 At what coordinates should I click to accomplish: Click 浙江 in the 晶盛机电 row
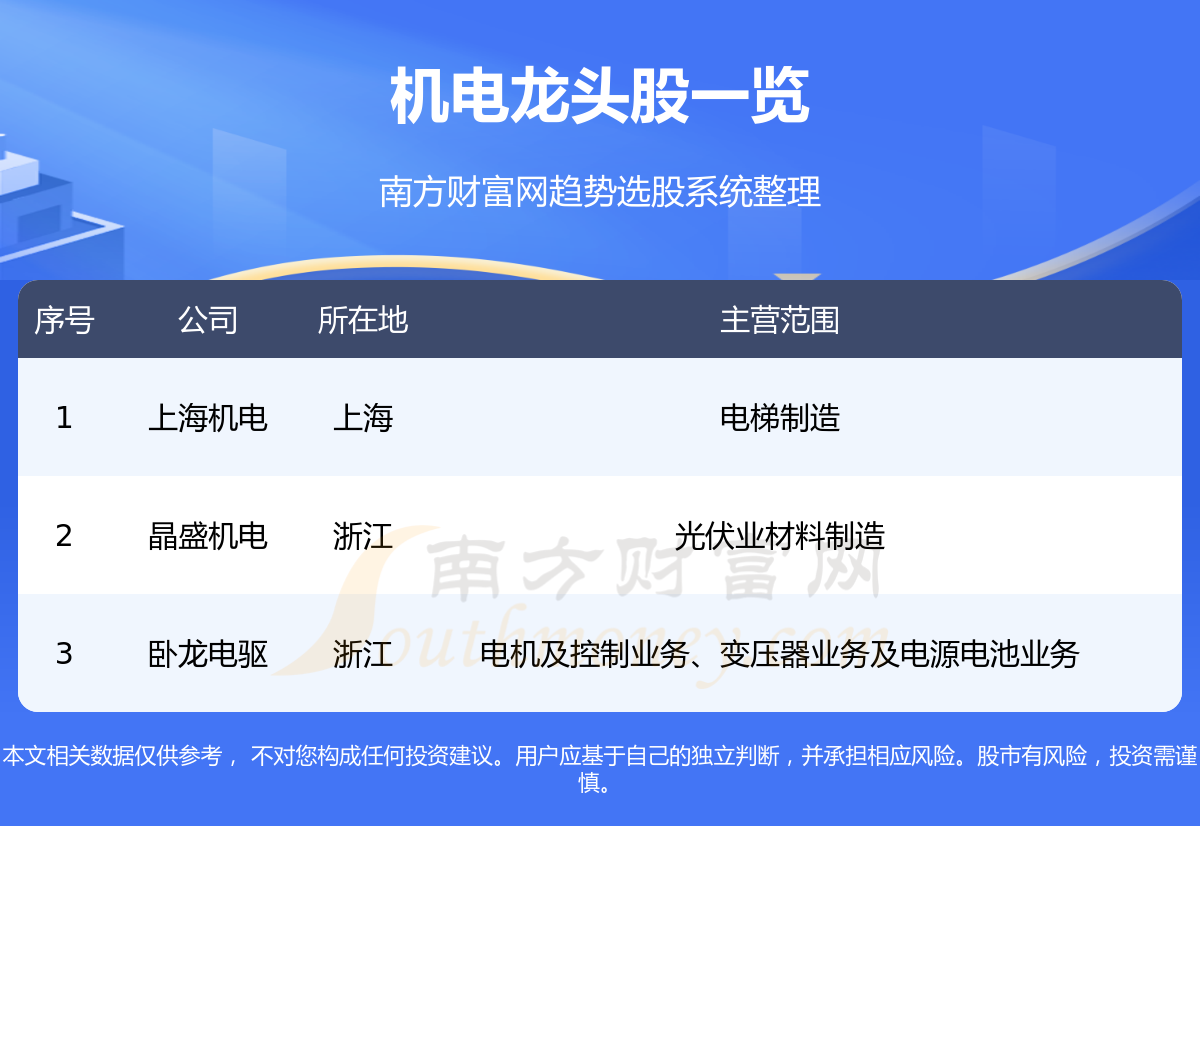[x=363, y=535]
